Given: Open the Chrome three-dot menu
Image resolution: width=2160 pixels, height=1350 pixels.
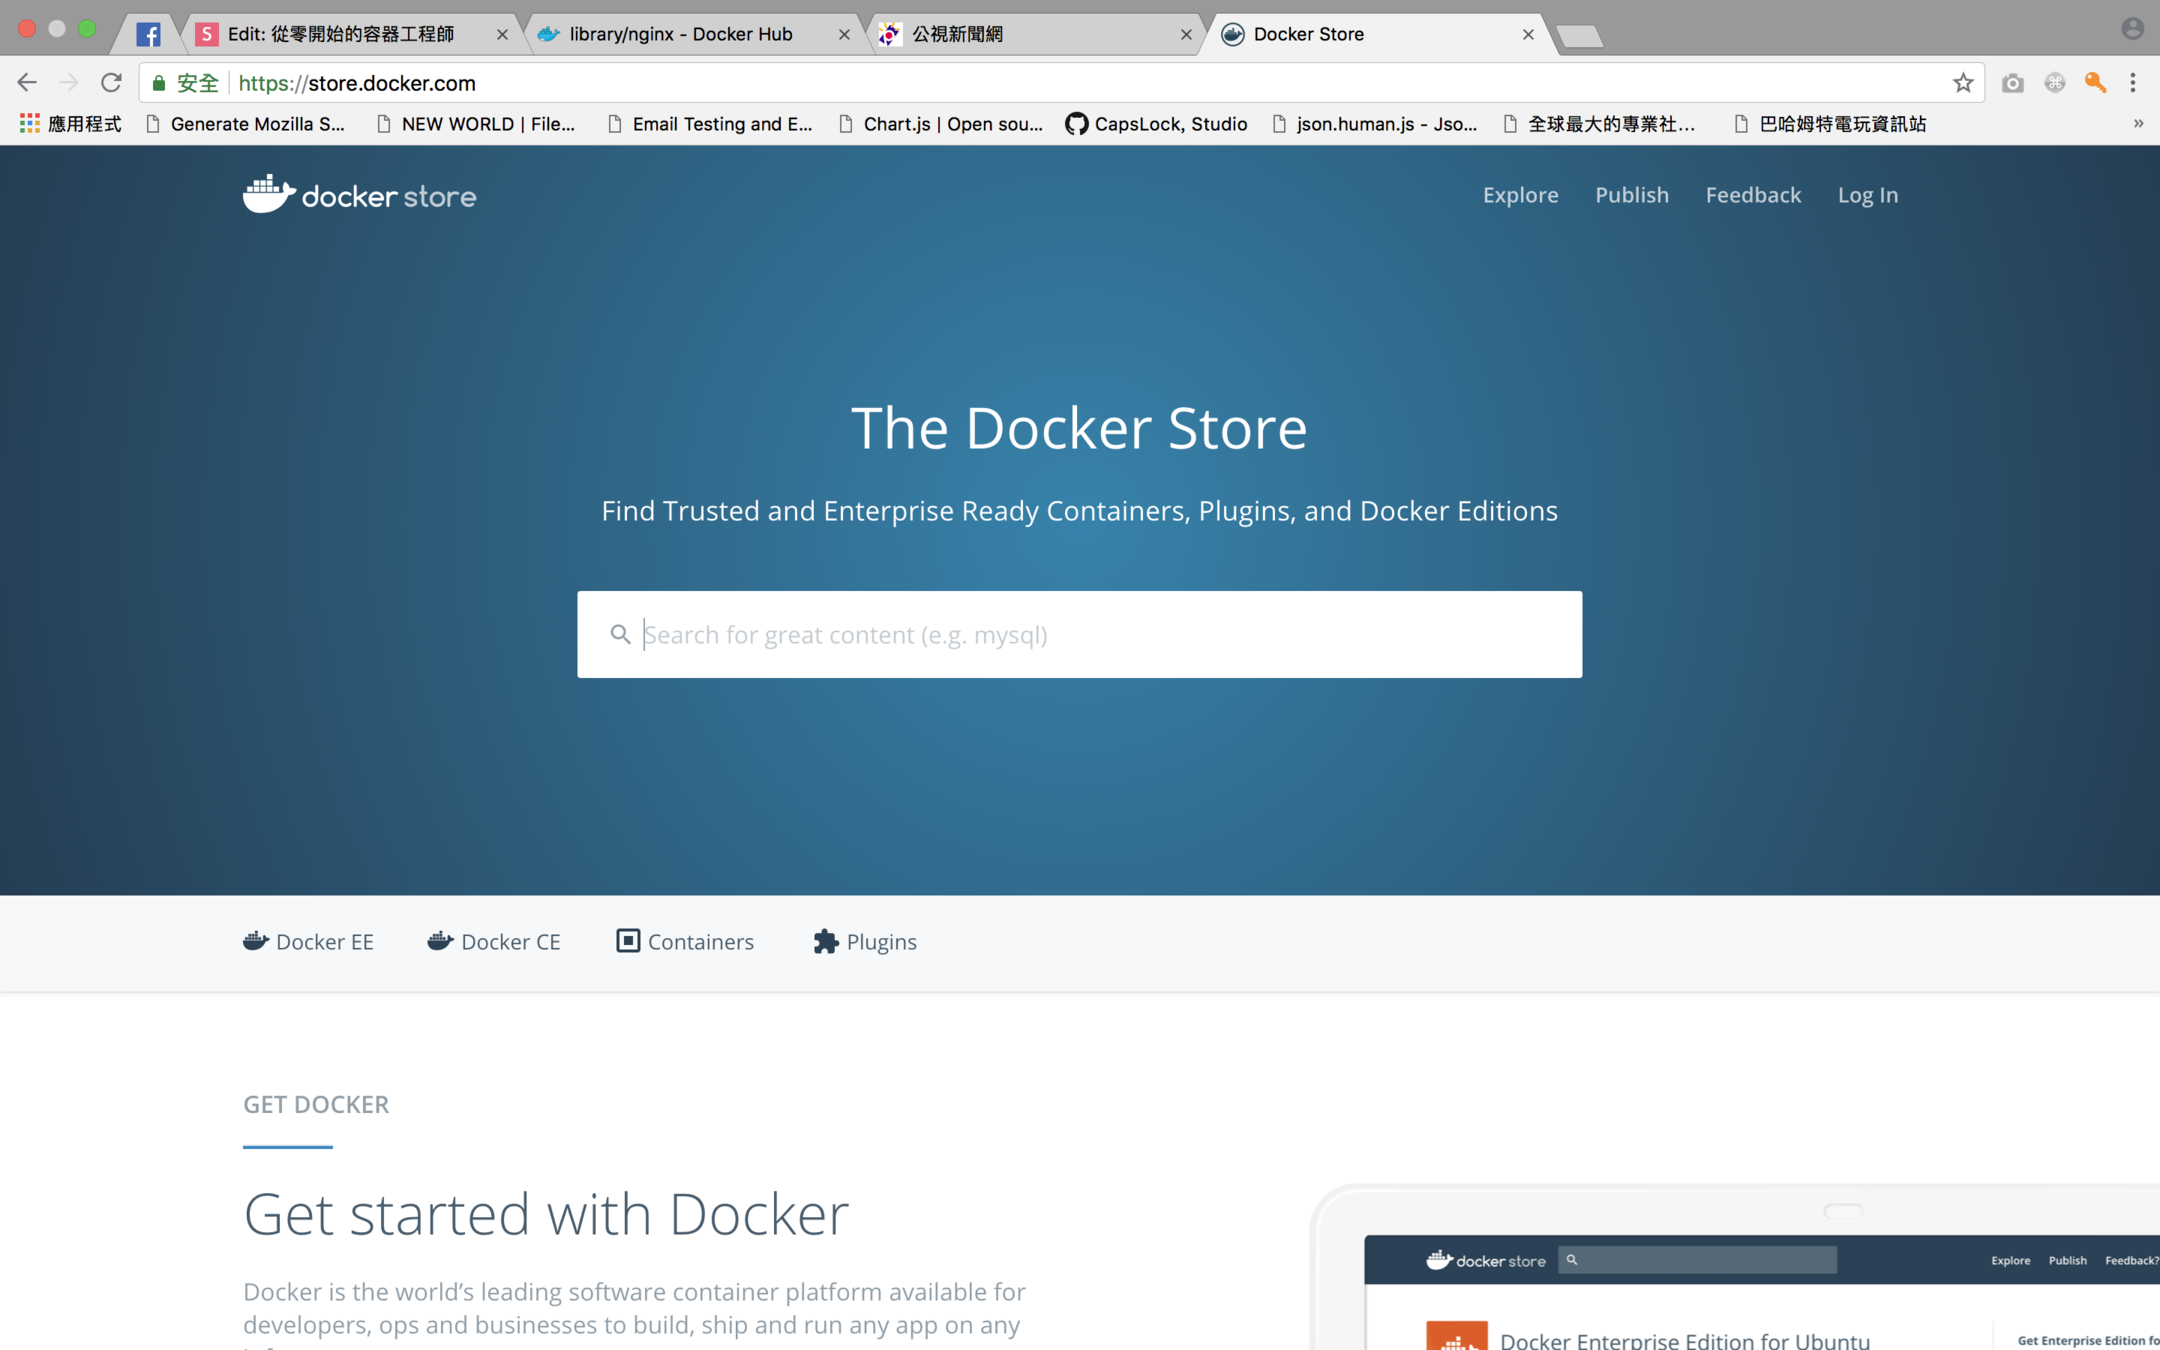Looking at the screenshot, I should [2133, 83].
